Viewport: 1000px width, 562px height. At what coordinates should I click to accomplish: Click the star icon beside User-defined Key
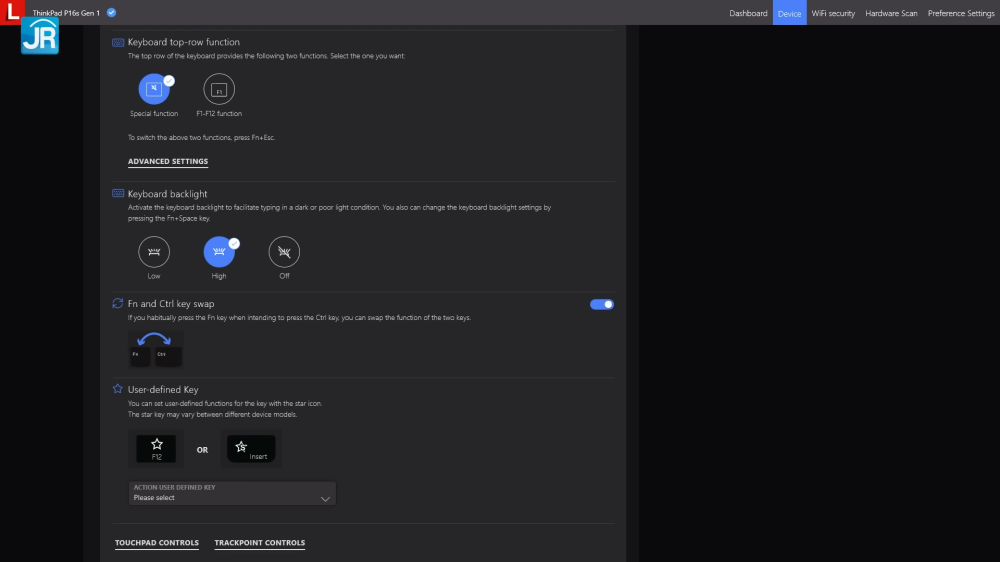click(x=117, y=389)
